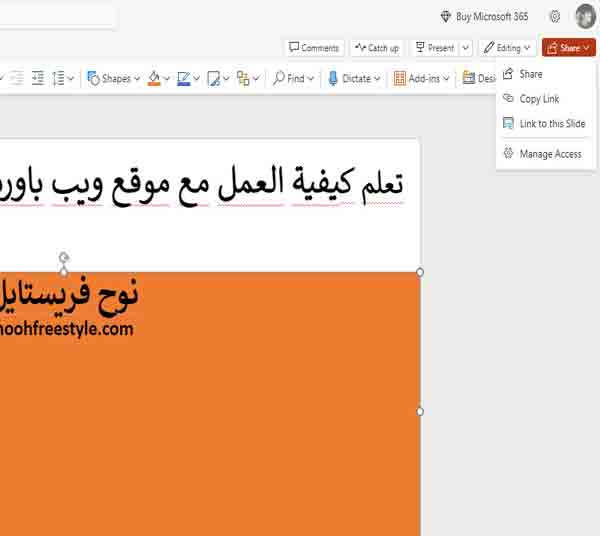Click into the search box

tap(57, 15)
